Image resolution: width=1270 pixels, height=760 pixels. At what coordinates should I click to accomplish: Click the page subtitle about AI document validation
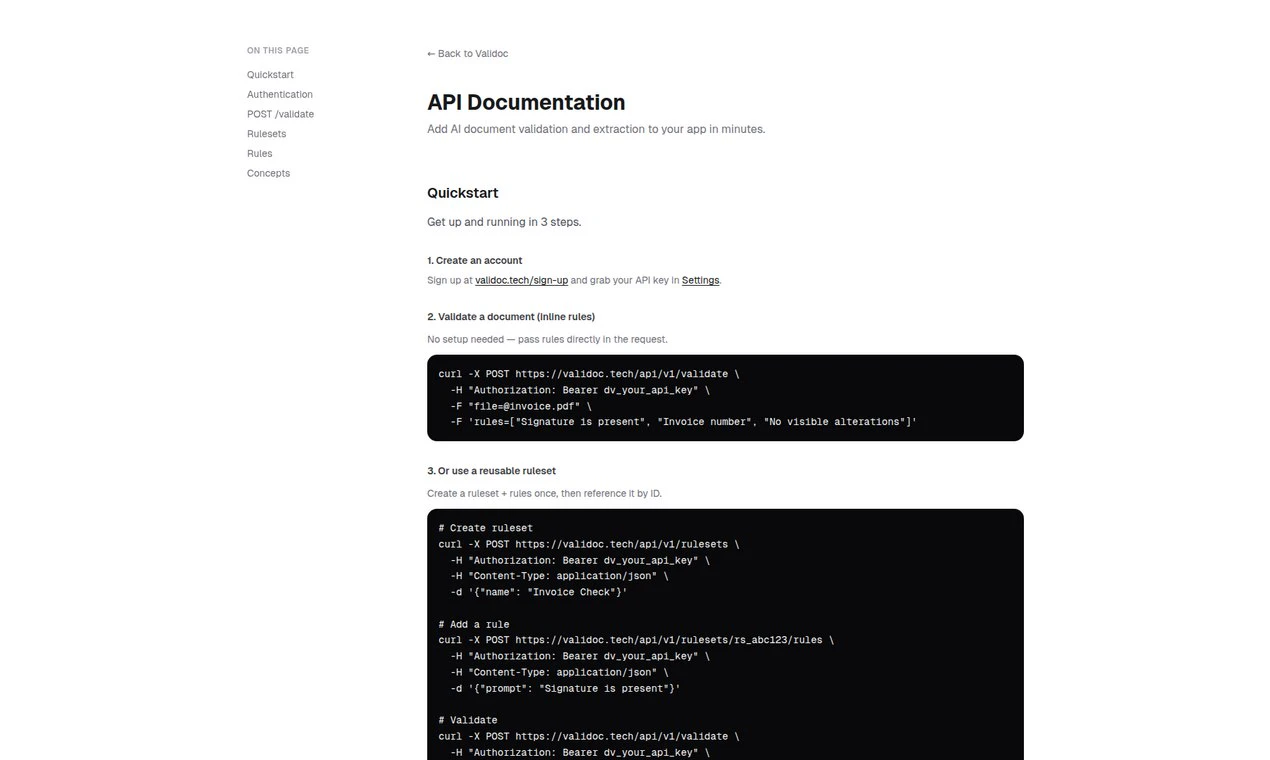[x=596, y=128]
